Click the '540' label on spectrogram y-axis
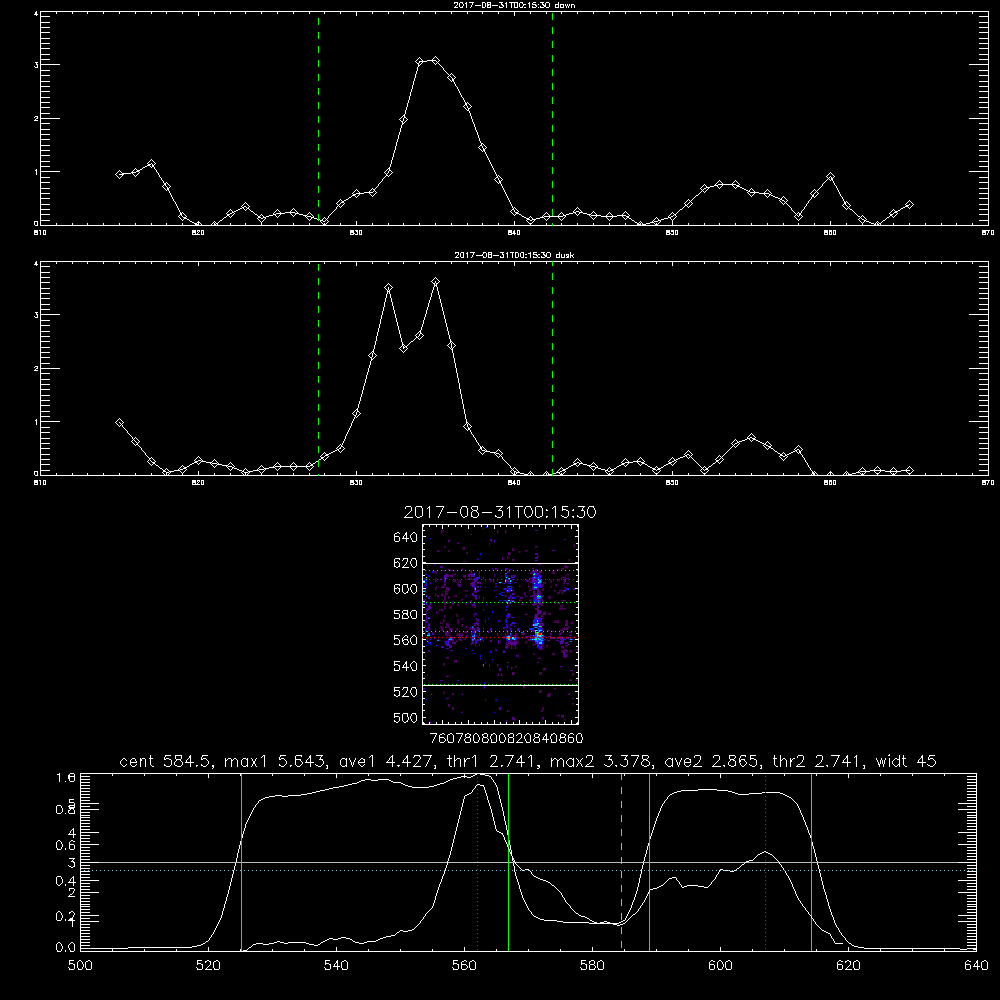This screenshot has height=1000, width=1000. 405,666
